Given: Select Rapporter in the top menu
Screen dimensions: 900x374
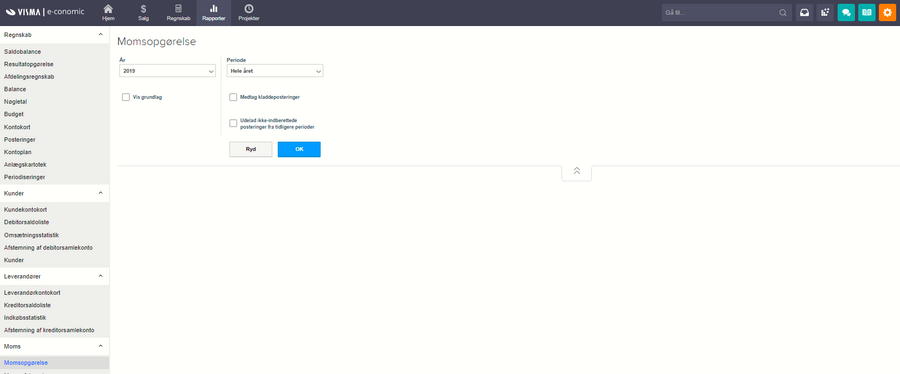Looking at the screenshot, I should click(214, 13).
